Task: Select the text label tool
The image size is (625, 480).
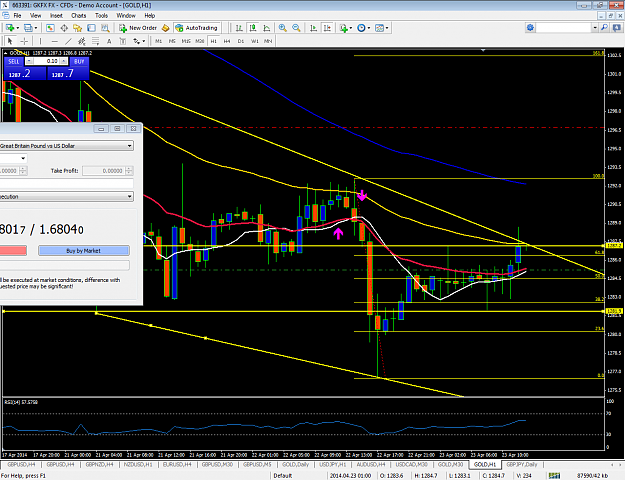Action: [x=109, y=41]
